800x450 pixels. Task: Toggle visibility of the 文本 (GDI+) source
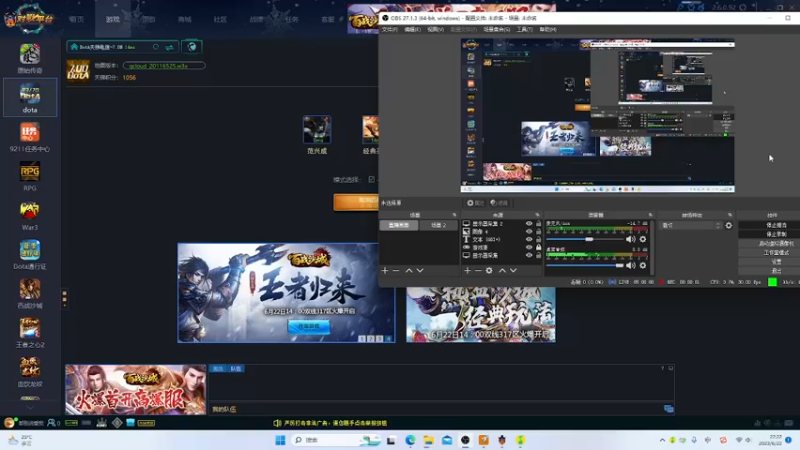529,239
